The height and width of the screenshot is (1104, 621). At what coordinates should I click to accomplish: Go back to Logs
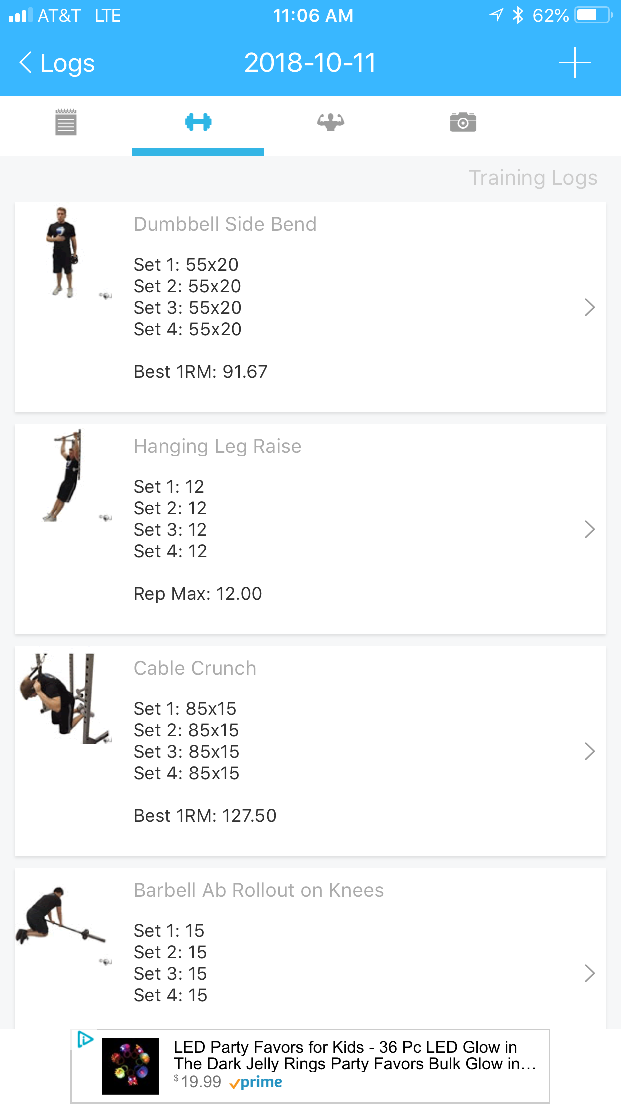pos(57,63)
